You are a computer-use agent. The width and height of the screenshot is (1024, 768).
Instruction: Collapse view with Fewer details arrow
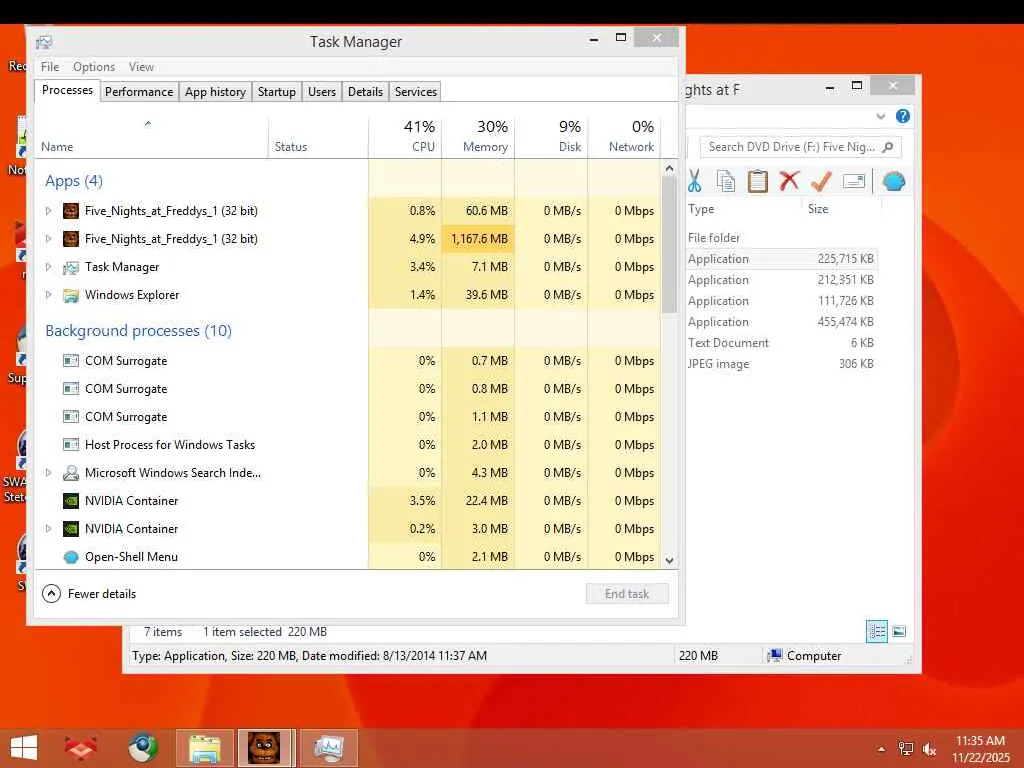pos(51,594)
